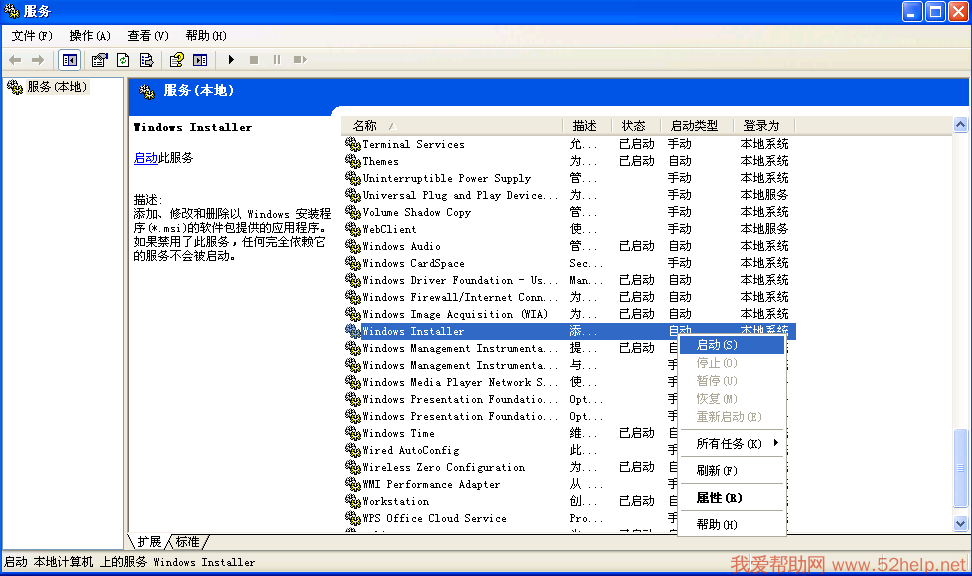Click the Help toolbar icon
The width and height of the screenshot is (972, 576).
(x=177, y=60)
